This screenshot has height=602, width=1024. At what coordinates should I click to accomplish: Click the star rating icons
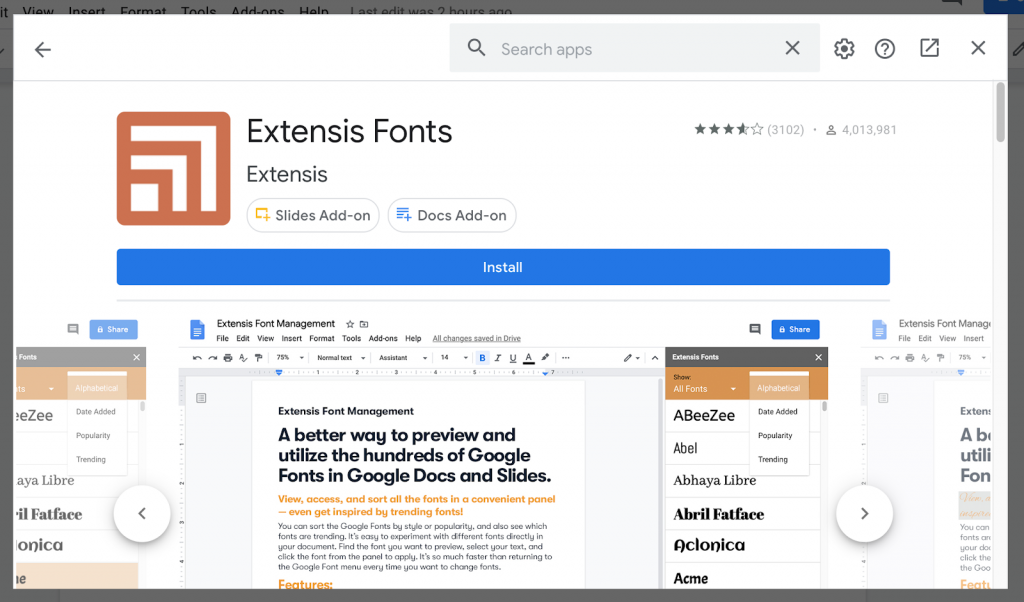pyautogui.click(x=728, y=129)
